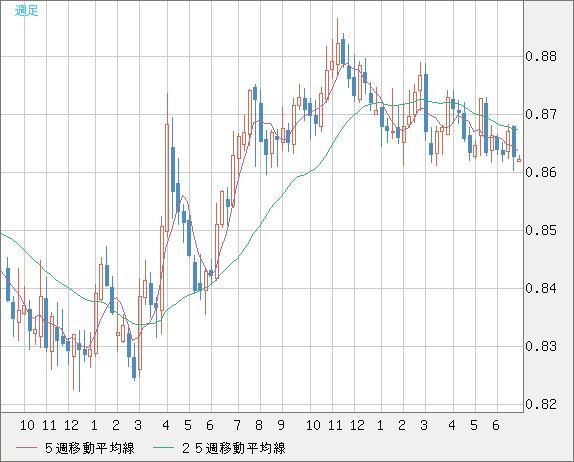
Task: Click the 0.85 price axis label
Action: 541,230
